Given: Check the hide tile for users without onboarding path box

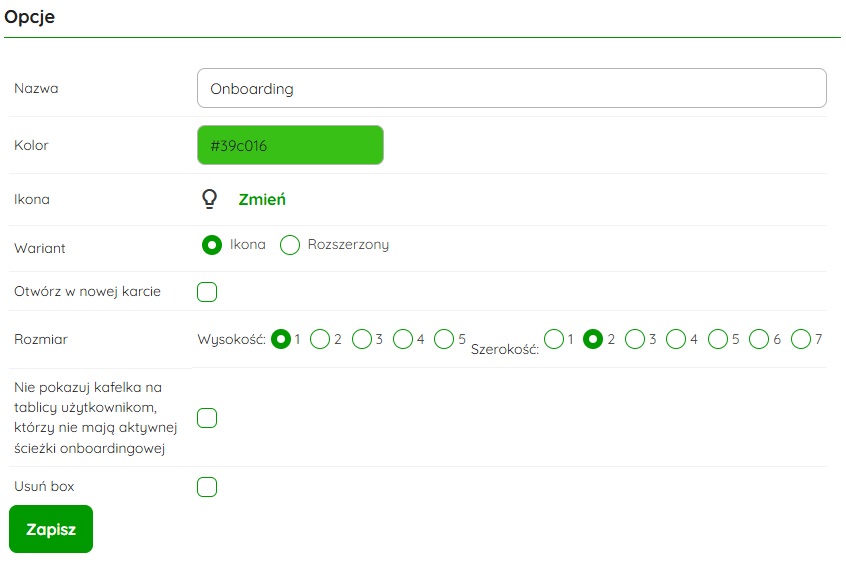Looking at the screenshot, I should (207, 418).
